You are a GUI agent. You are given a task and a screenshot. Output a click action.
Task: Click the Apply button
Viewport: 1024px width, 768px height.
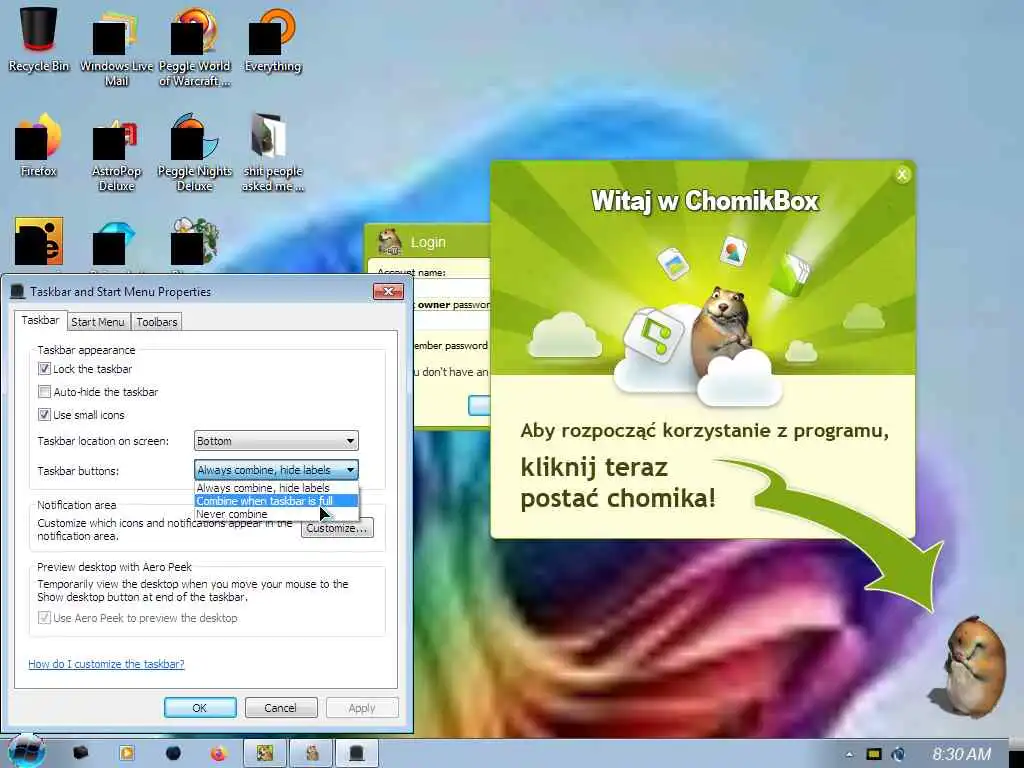[362, 708]
